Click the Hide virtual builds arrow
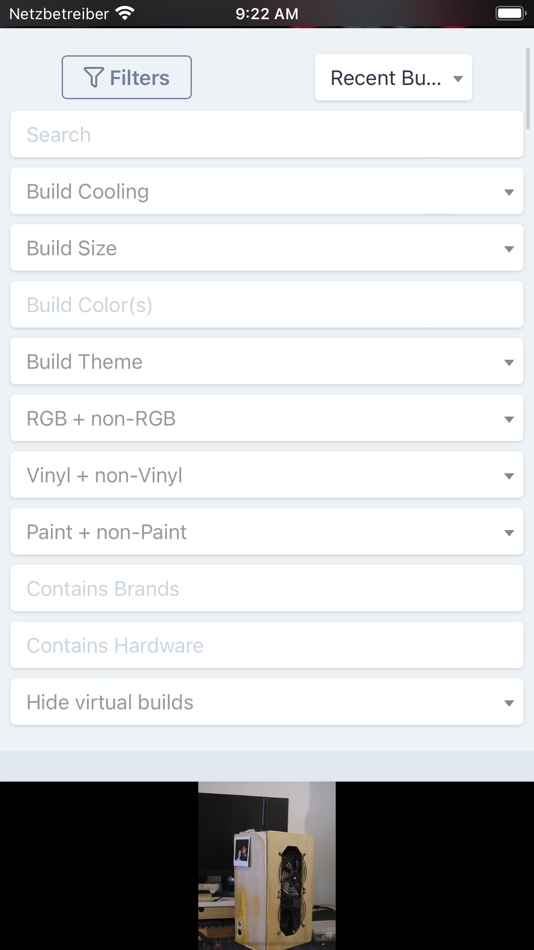 (x=509, y=703)
